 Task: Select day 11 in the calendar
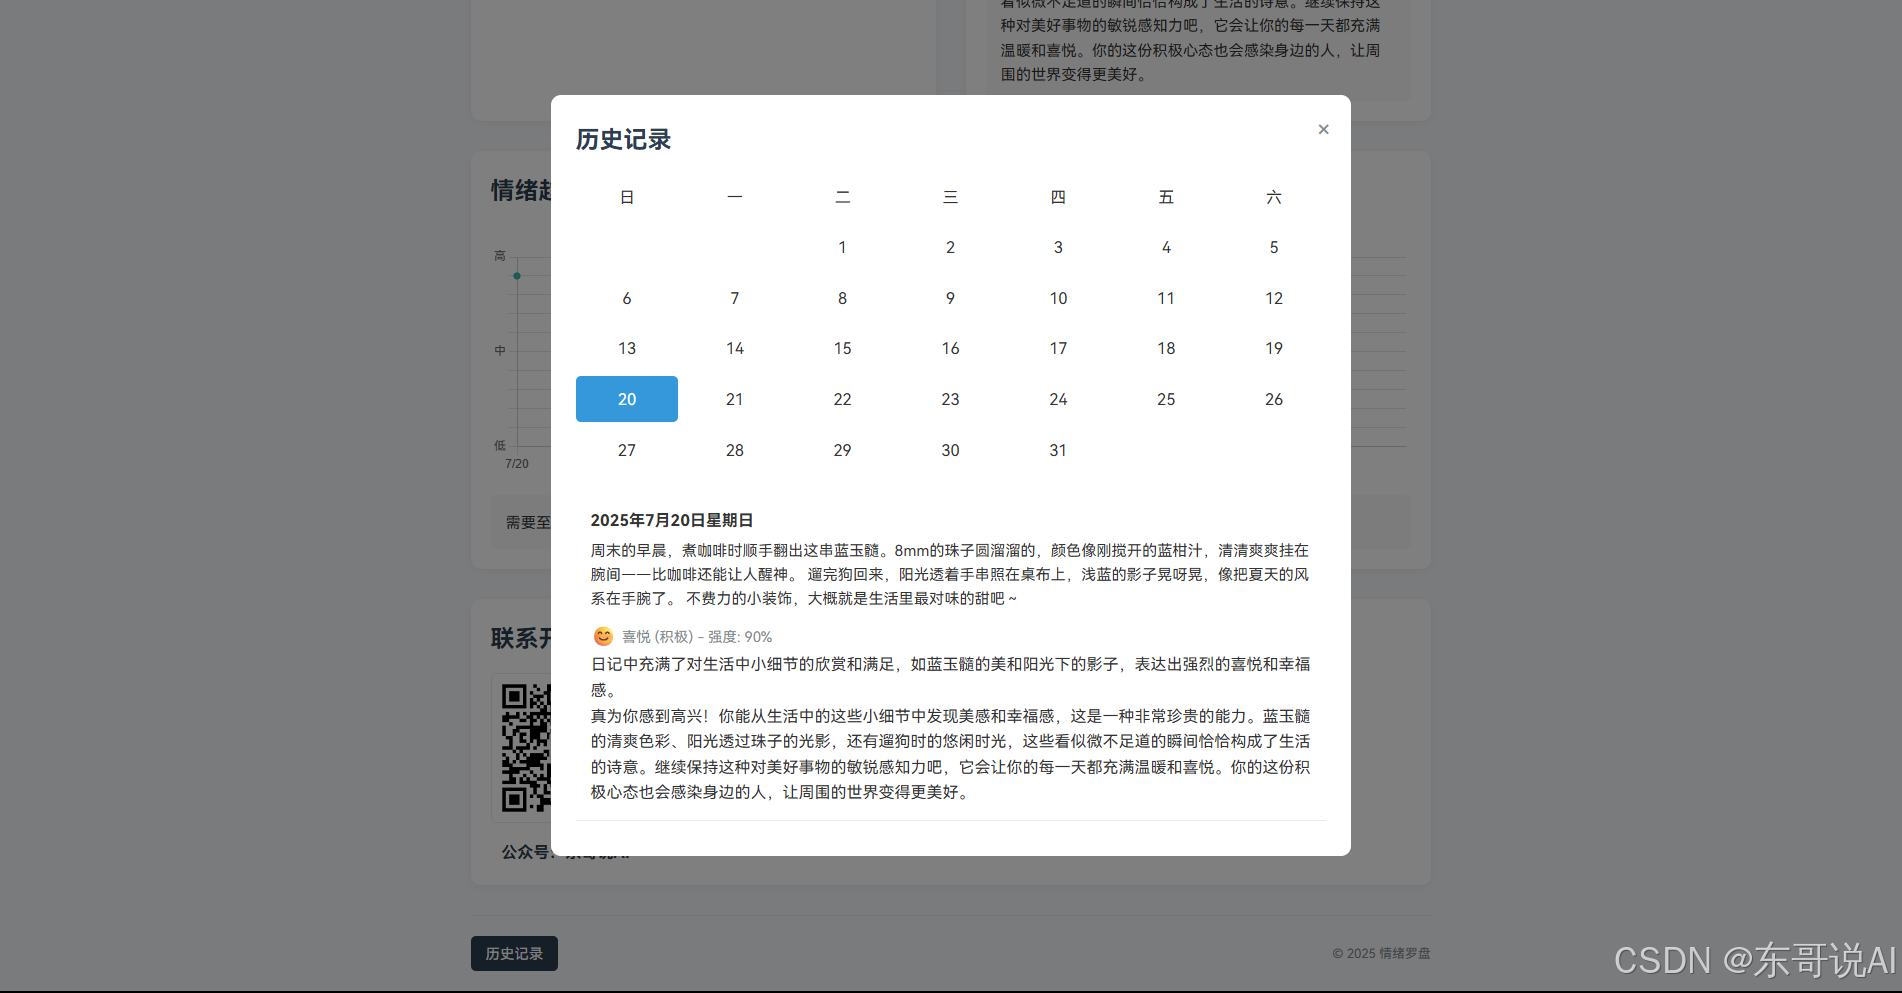click(1166, 298)
